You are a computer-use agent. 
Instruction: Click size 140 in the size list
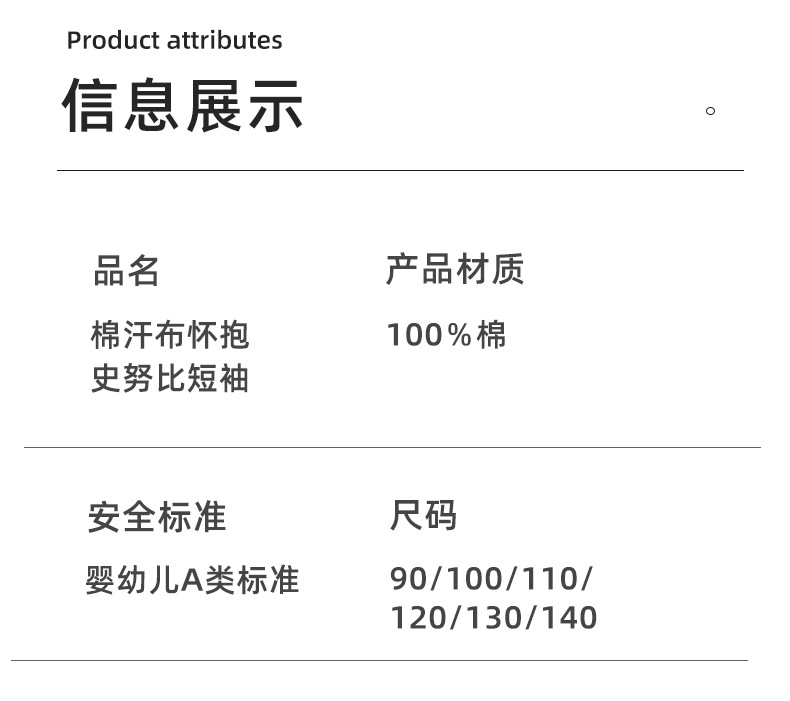click(570, 618)
